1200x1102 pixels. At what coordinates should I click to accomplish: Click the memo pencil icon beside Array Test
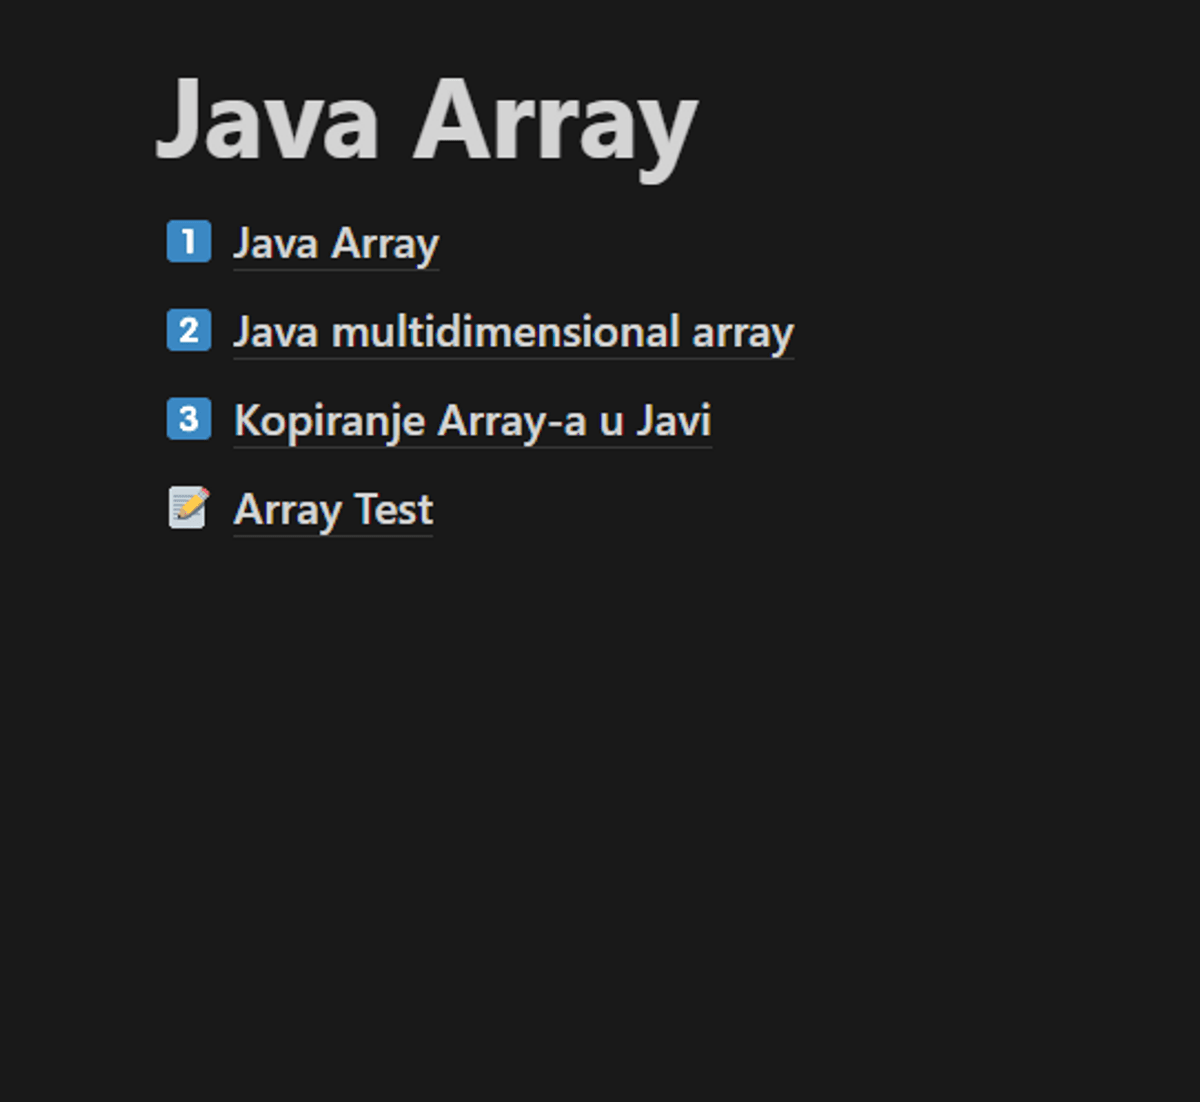(188, 508)
